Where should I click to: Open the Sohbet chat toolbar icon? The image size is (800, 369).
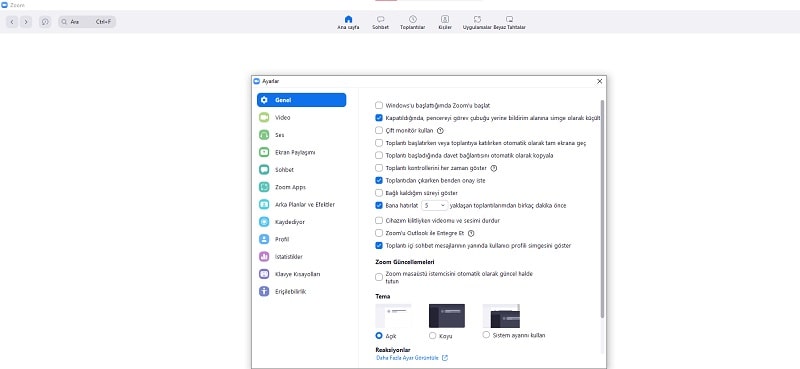[x=380, y=19]
